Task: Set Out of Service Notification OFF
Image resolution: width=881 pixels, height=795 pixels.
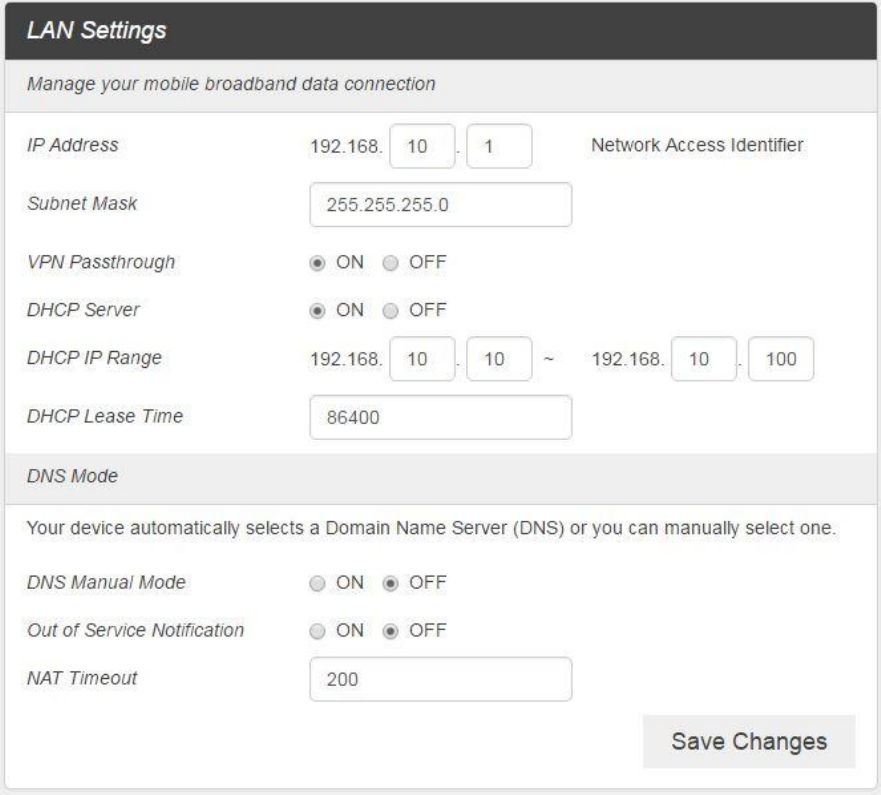Action: click(390, 631)
